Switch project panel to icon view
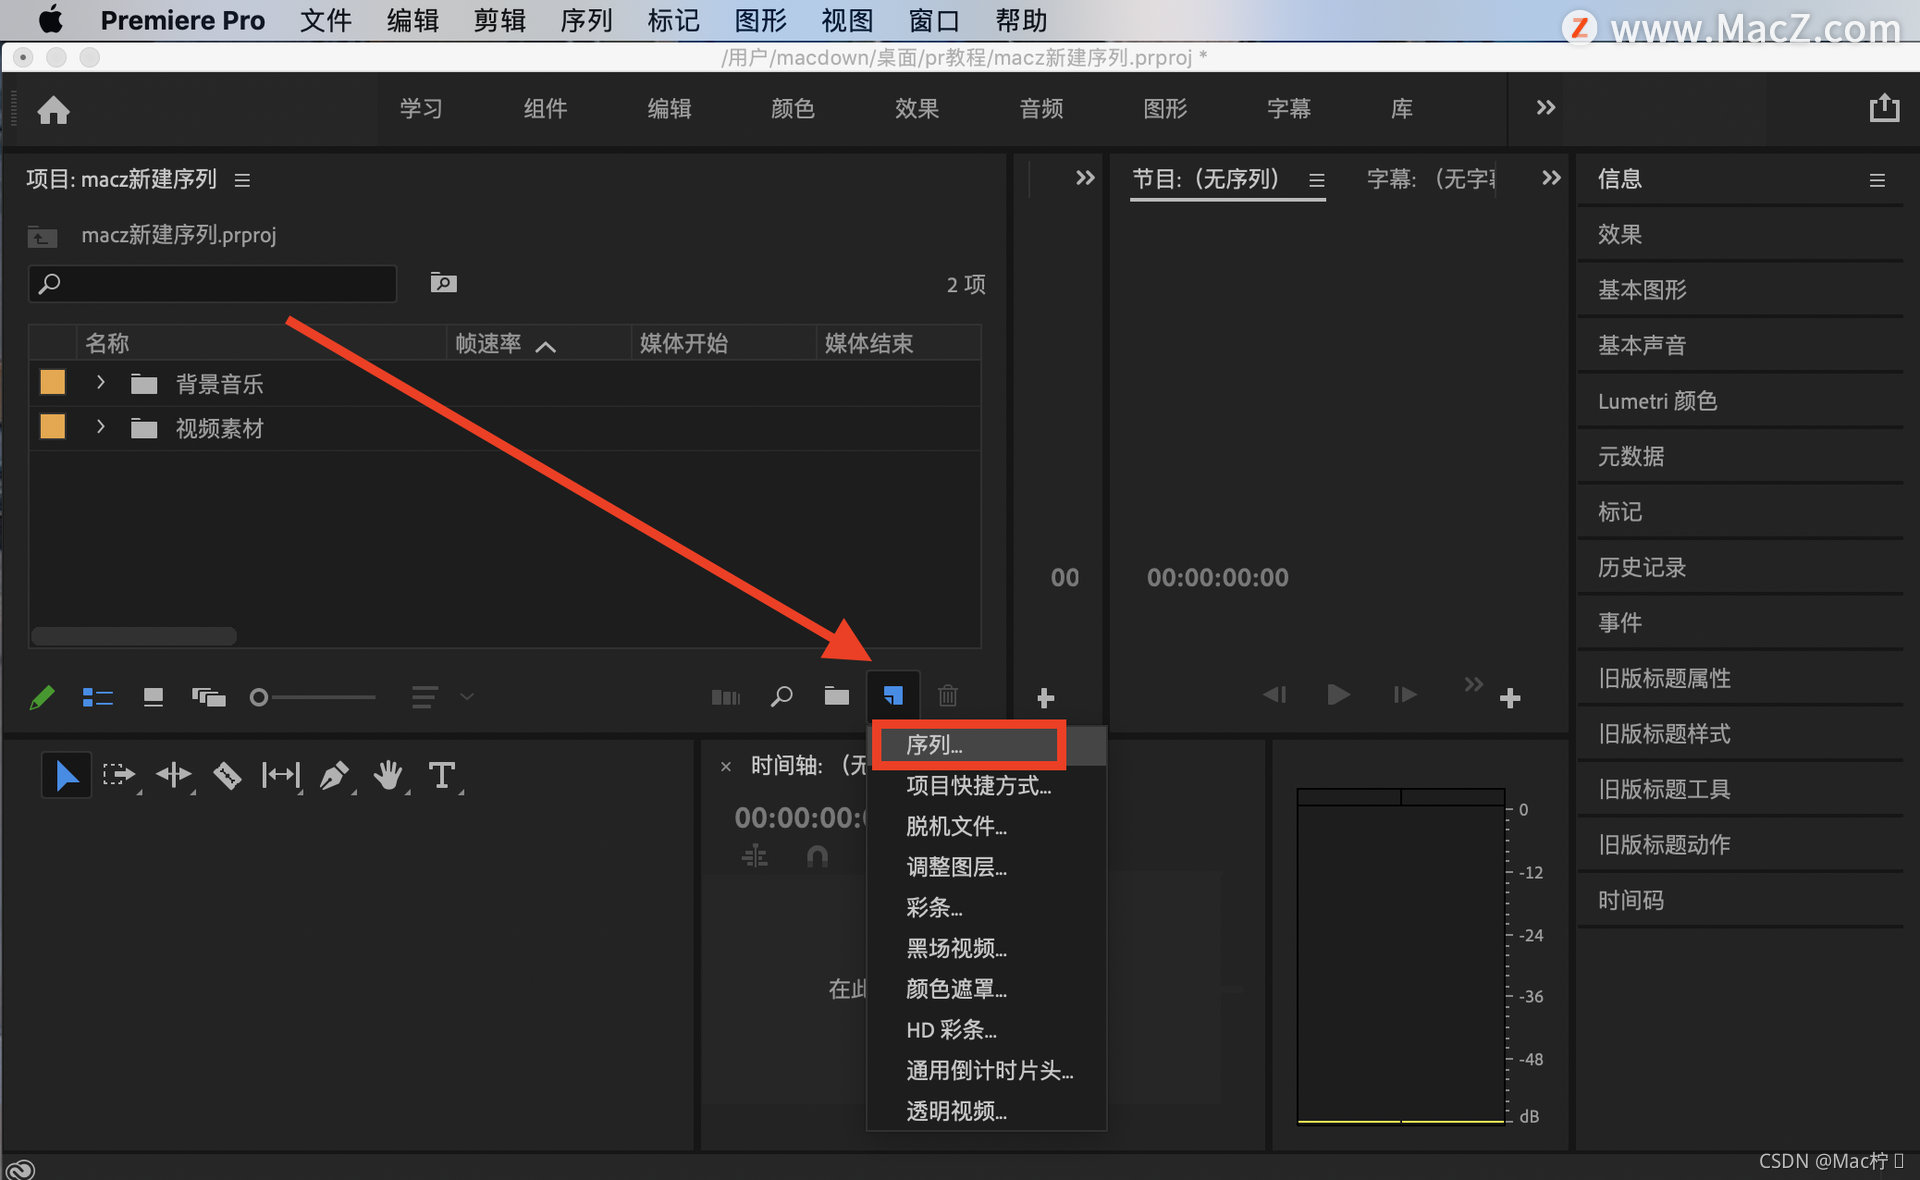This screenshot has height=1180, width=1920. pos(153,697)
